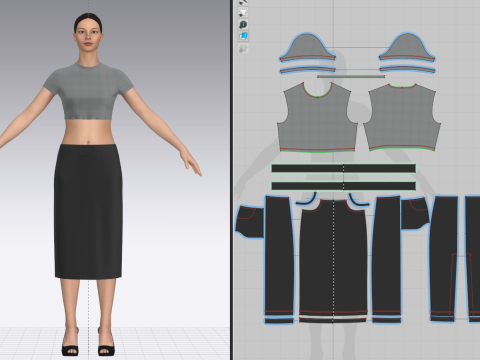Select the hem band under right side skirt panel
The height and width of the screenshot is (360, 480).
[387, 321]
